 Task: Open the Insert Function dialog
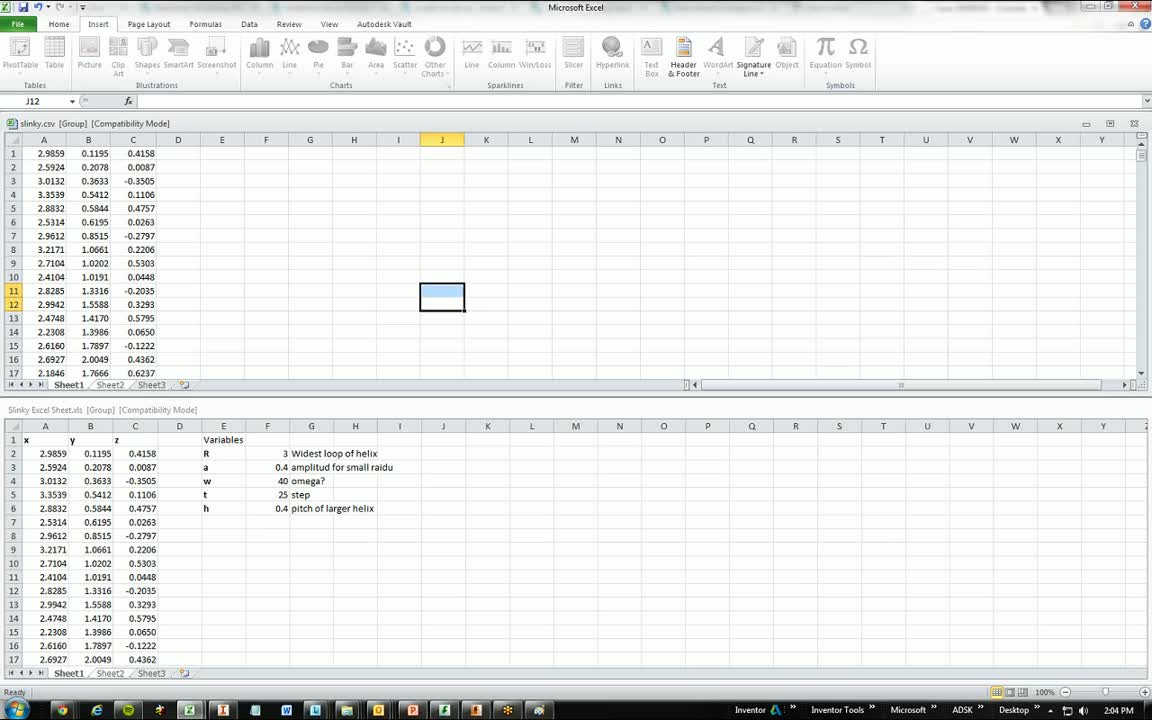[127, 101]
